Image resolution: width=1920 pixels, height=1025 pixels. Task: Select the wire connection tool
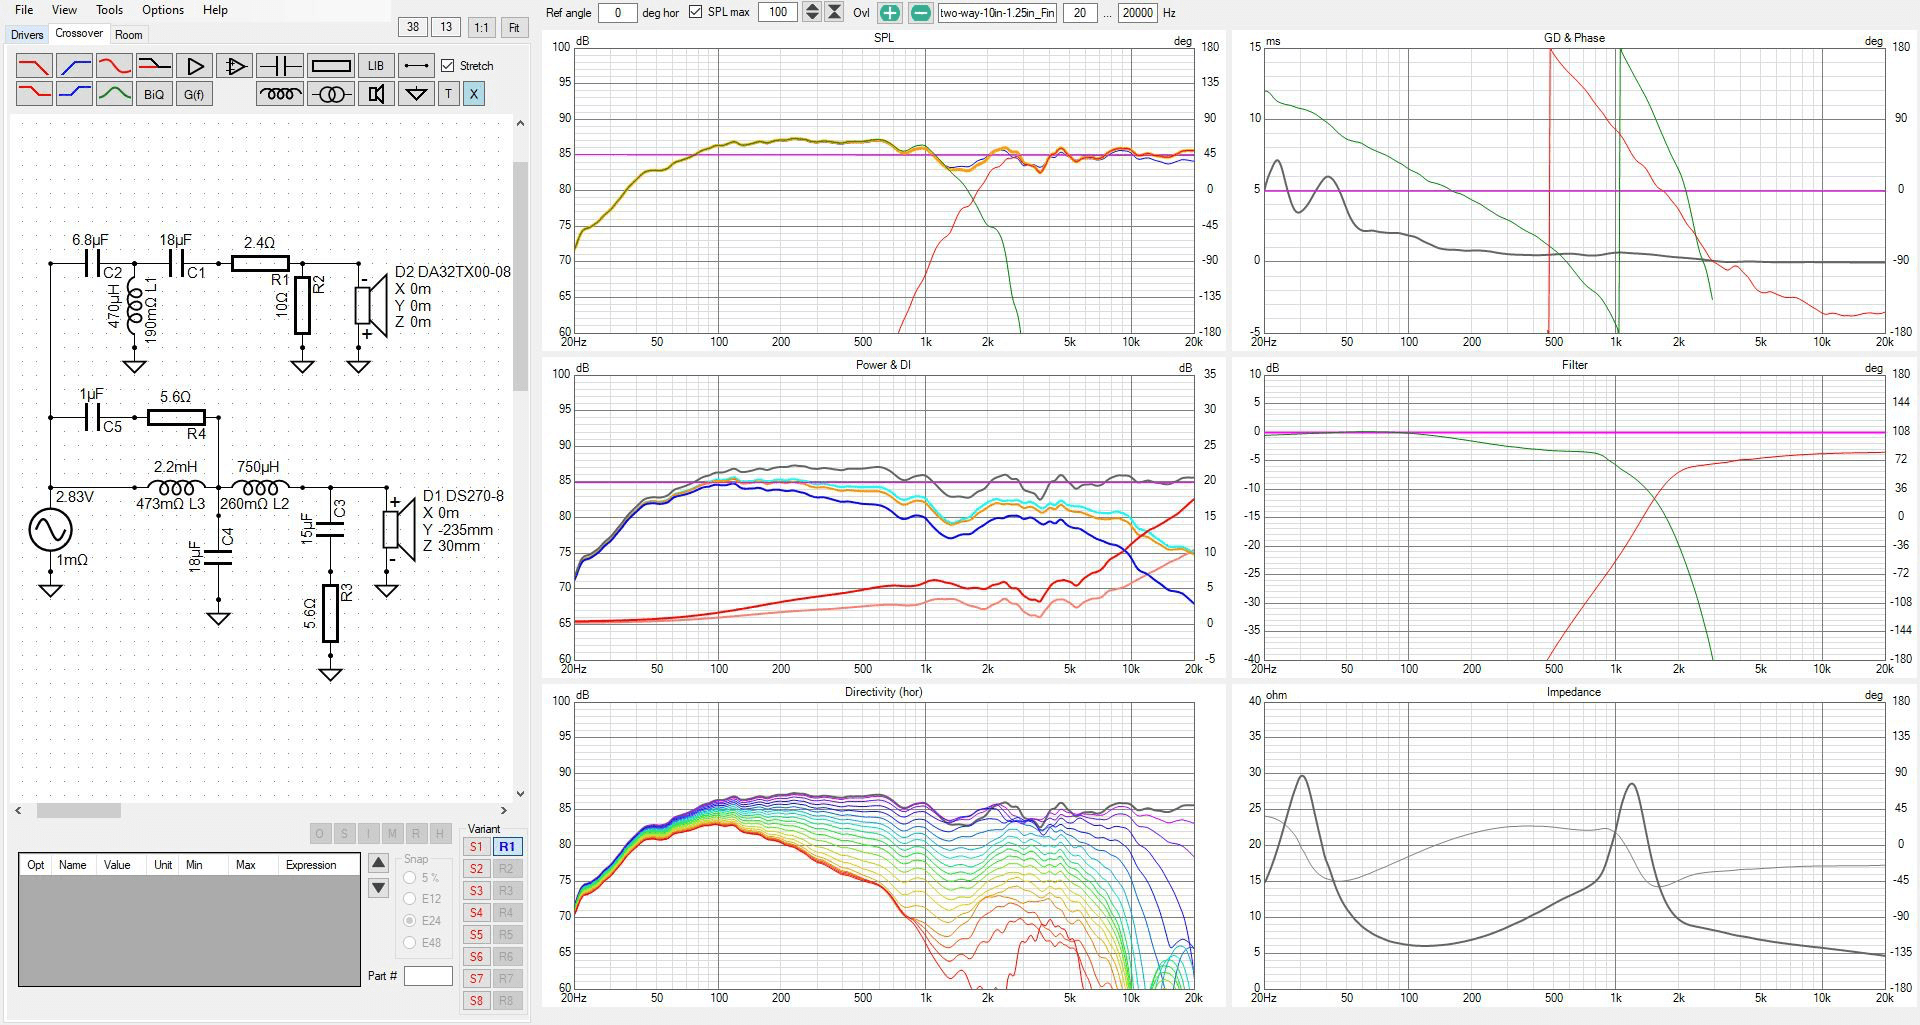pyautogui.click(x=416, y=66)
